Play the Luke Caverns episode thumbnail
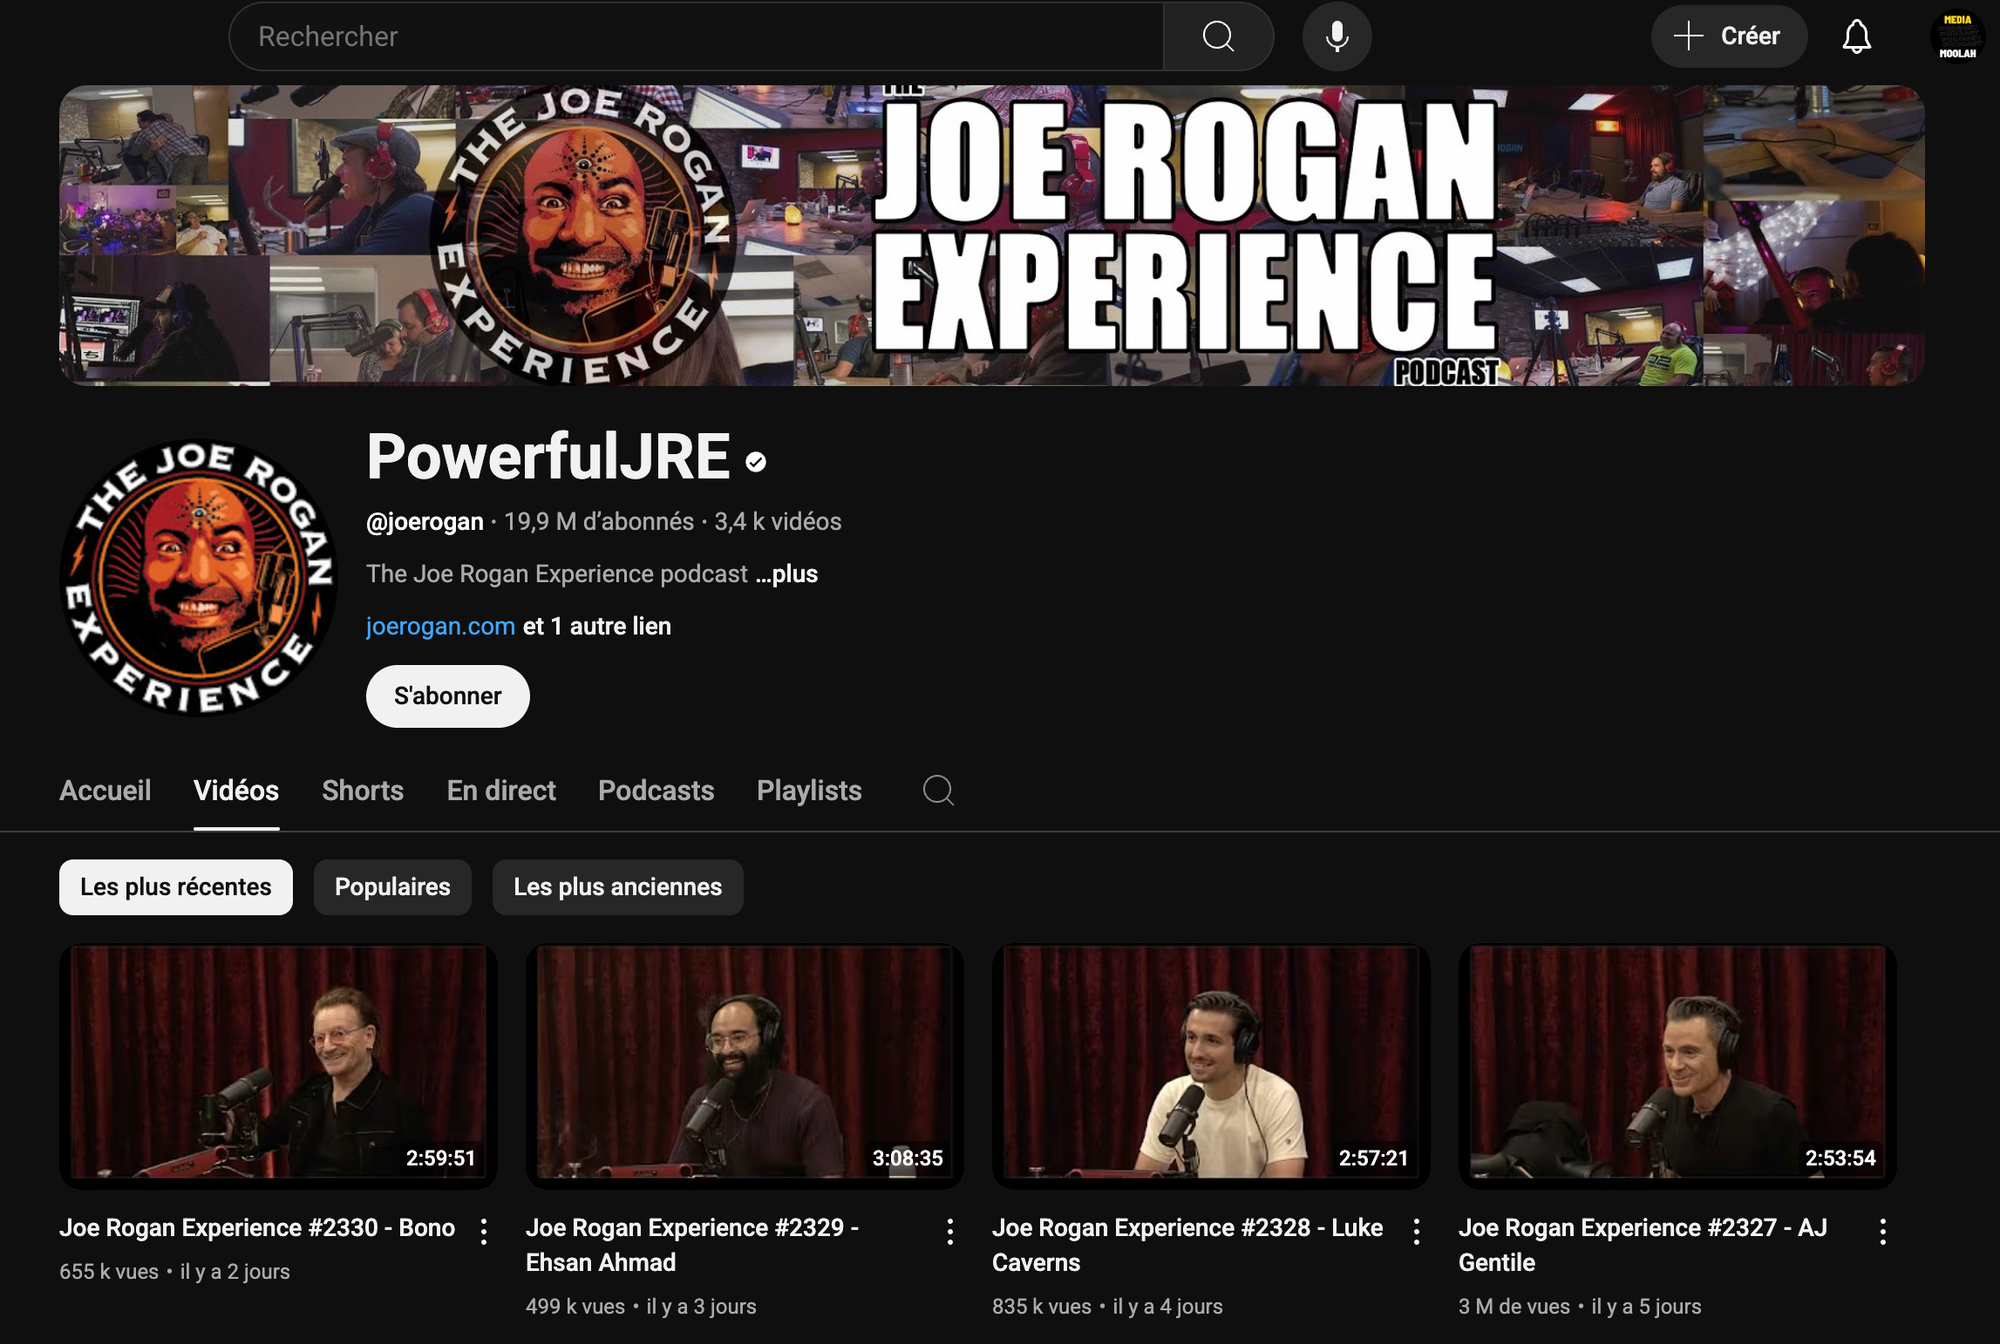The height and width of the screenshot is (1344, 2000). click(1211, 1066)
